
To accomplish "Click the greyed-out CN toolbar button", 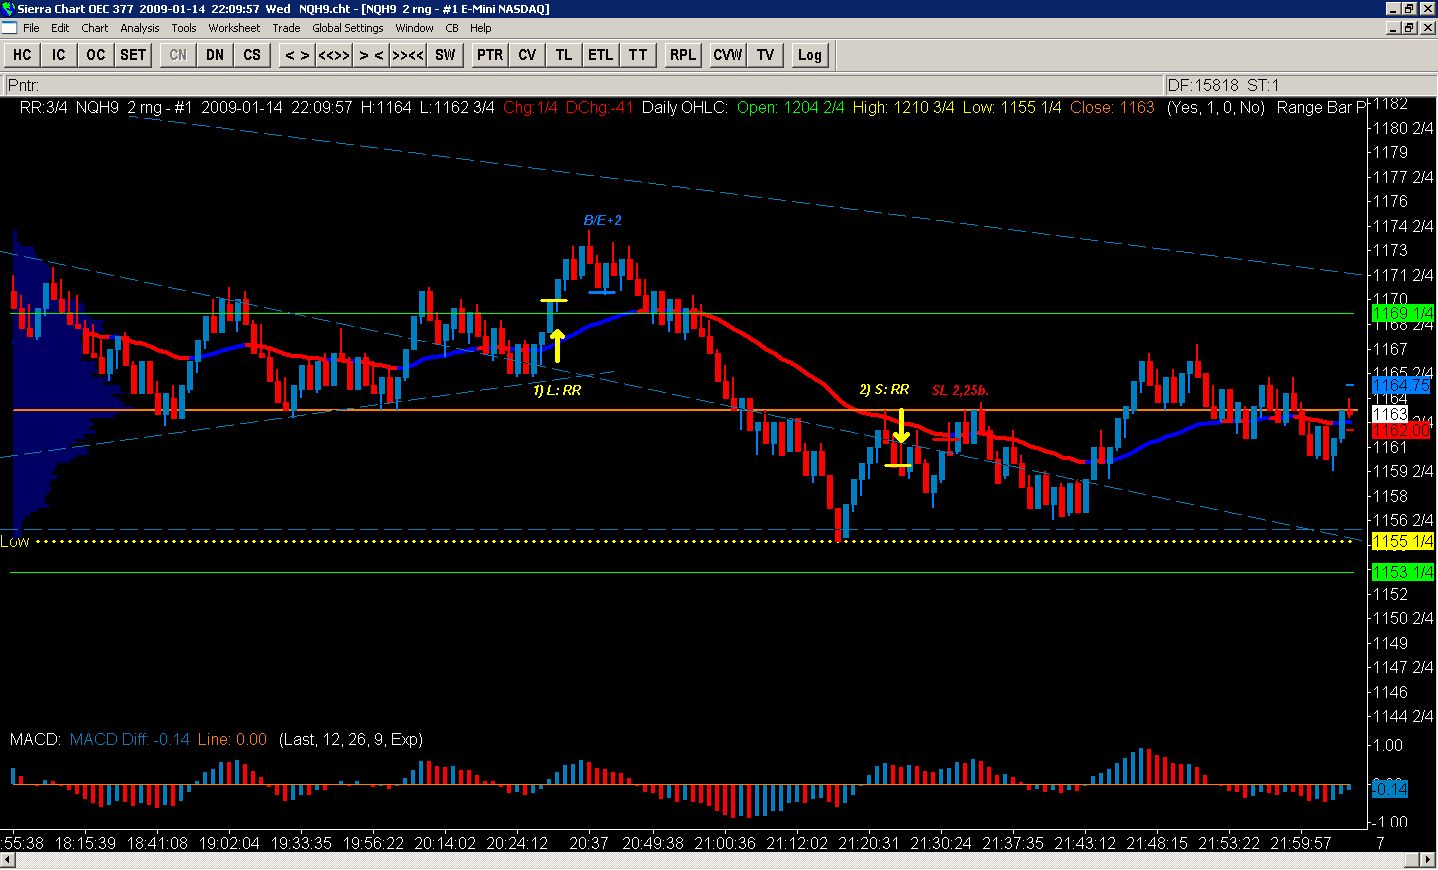I will coord(178,55).
